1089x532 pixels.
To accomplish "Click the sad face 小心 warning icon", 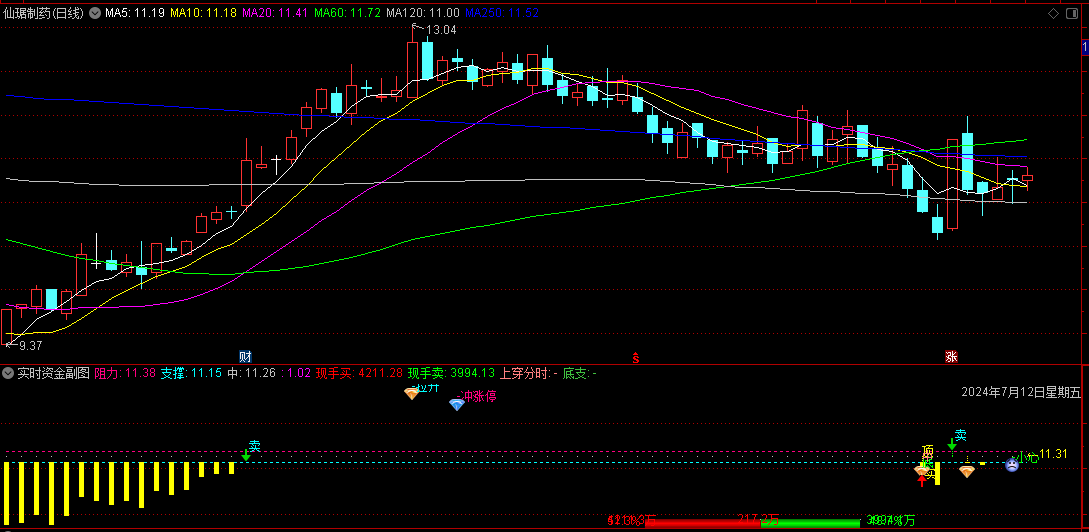I will tap(1013, 465).
